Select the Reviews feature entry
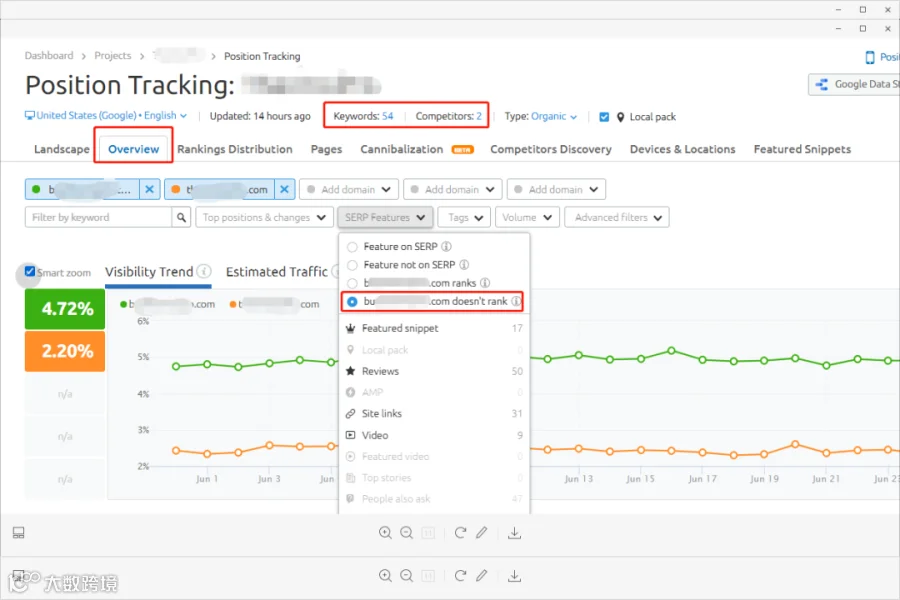This screenshot has width=900, height=600. (434, 371)
